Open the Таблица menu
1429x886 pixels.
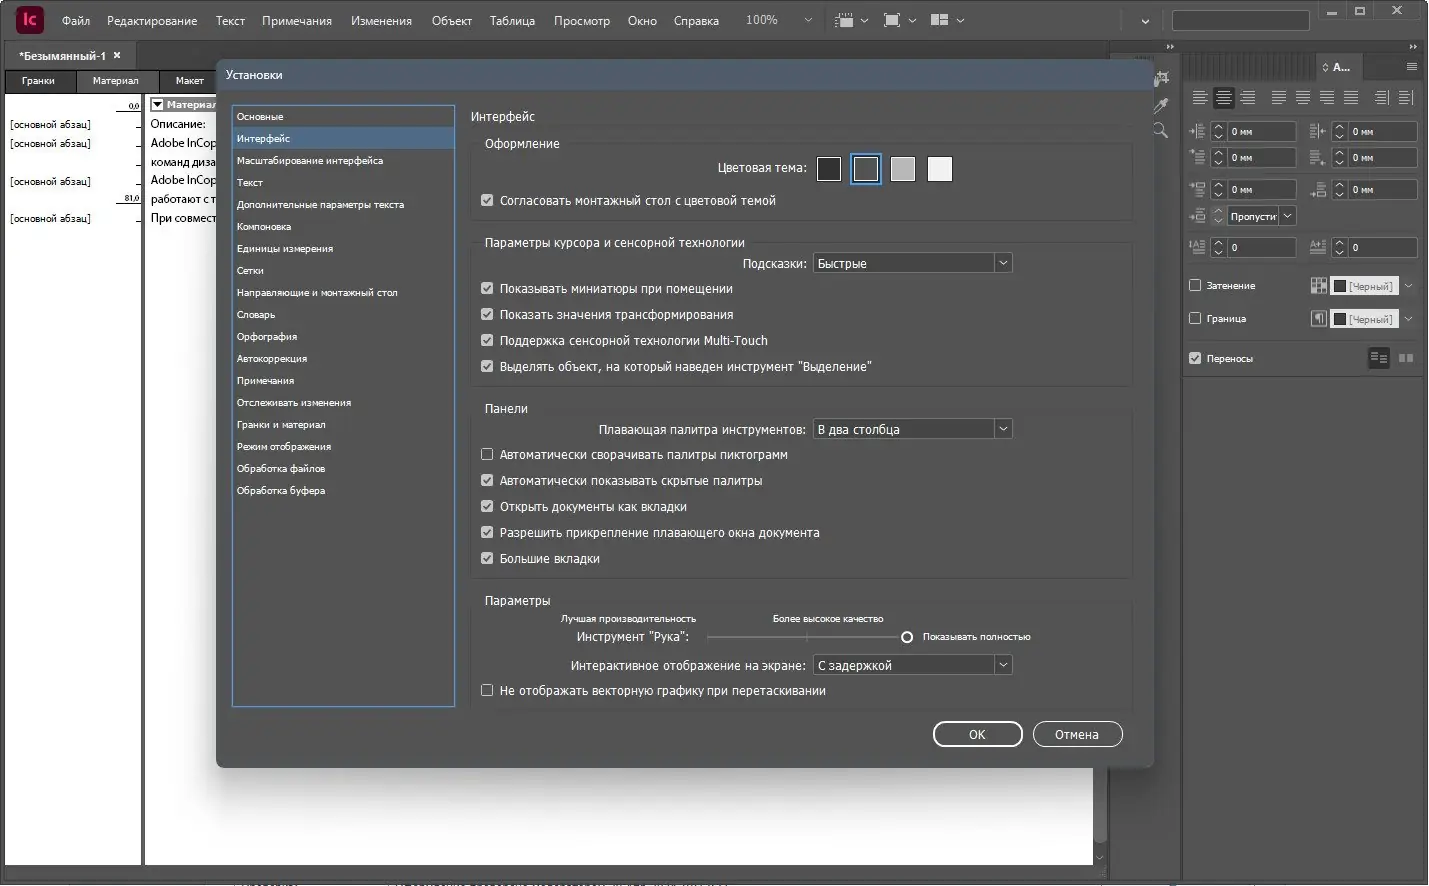point(512,21)
